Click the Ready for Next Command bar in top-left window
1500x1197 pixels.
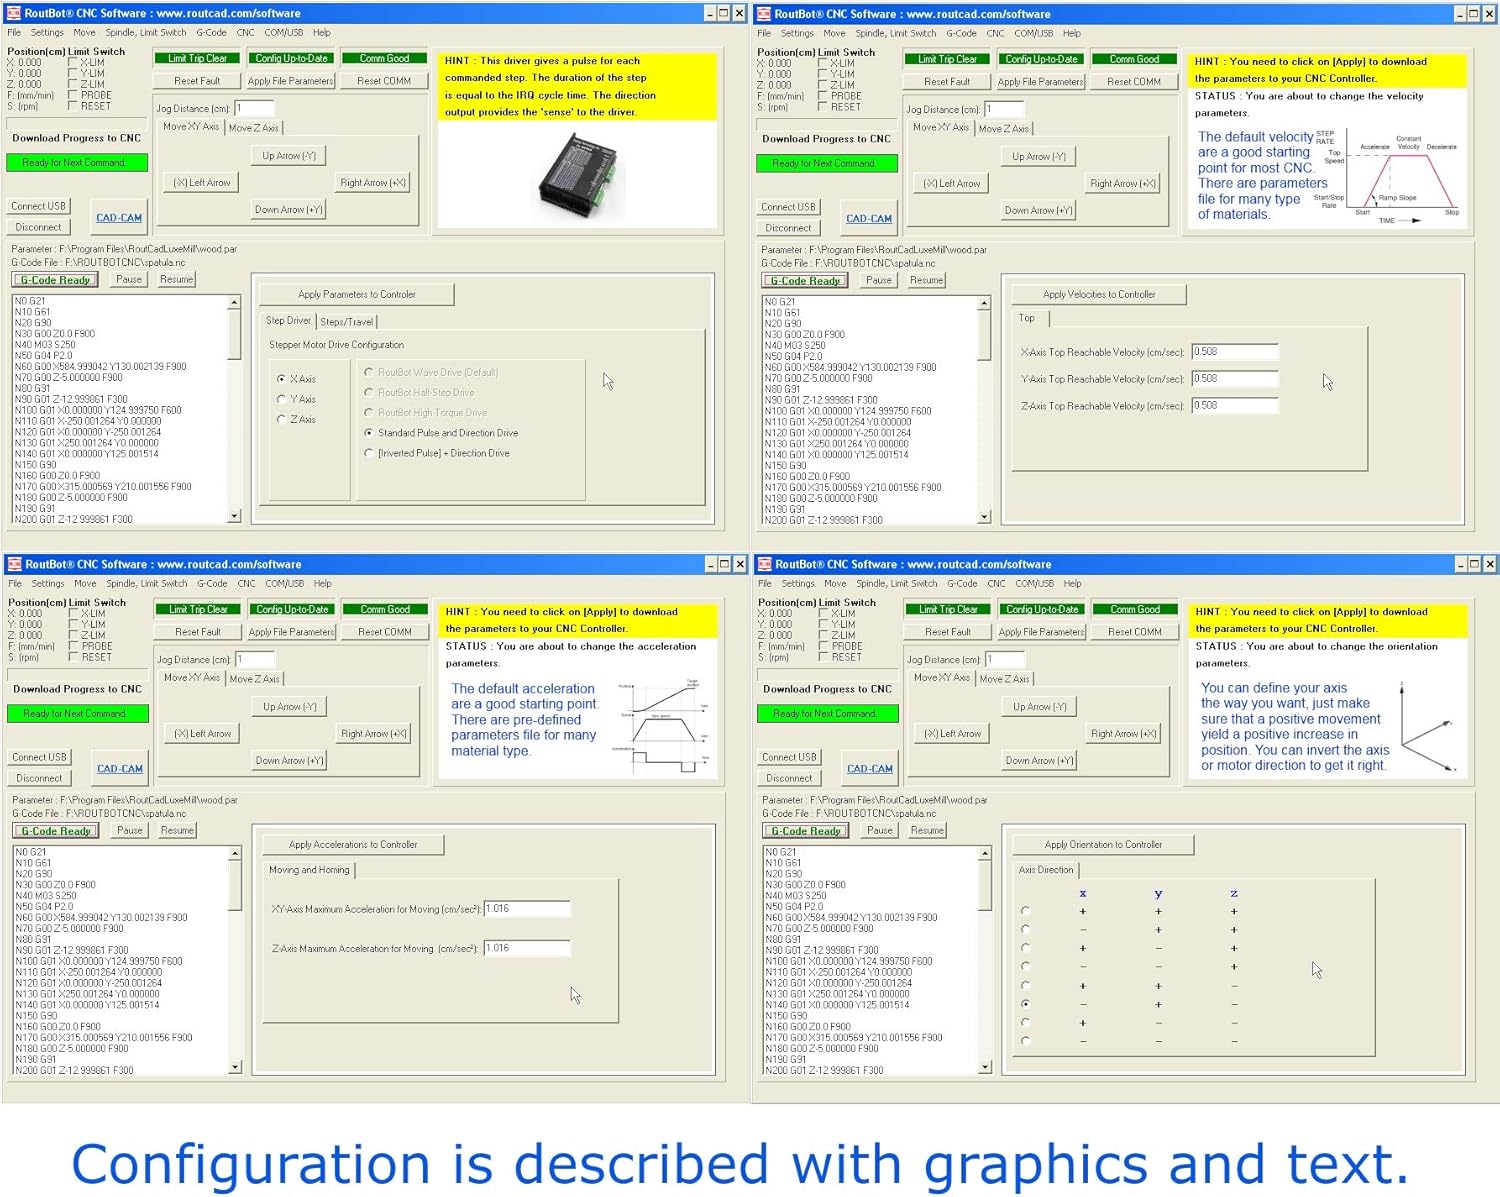[77, 162]
